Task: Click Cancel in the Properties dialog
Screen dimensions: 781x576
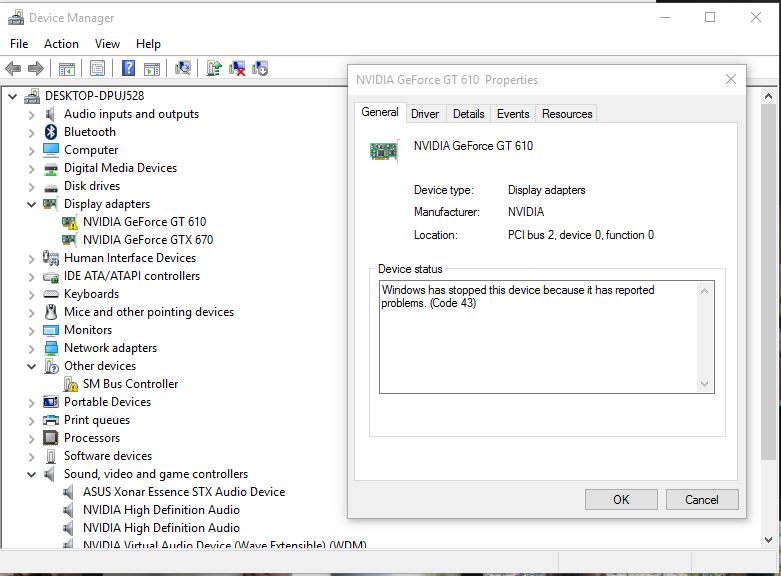Action: click(x=702, y=500)
